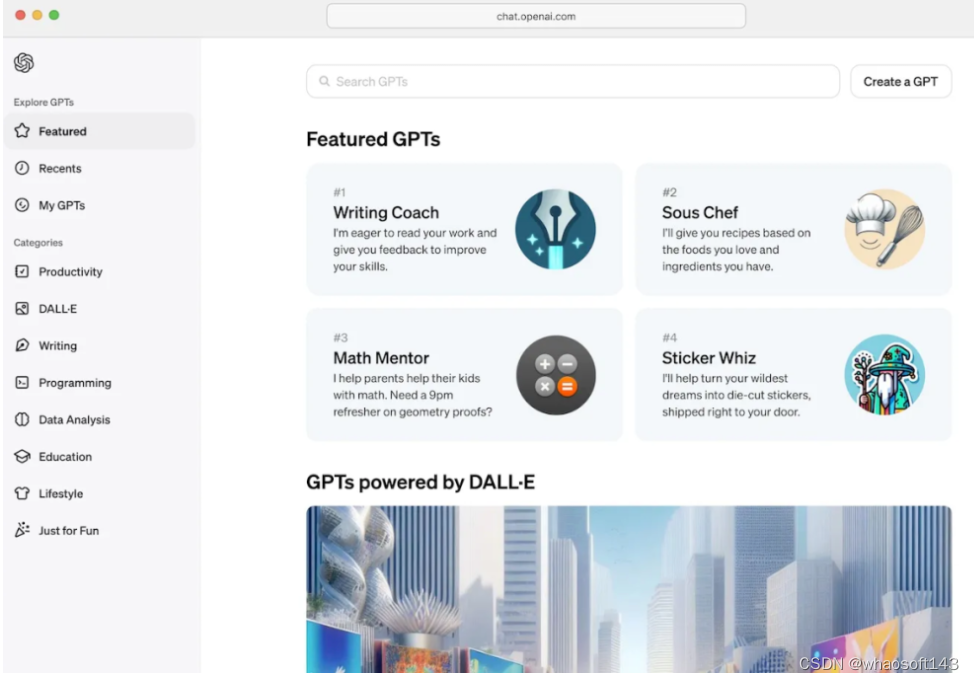The image size is (974, 680).
Task: Open the Writing Coach title
Action: click(386, 212)
